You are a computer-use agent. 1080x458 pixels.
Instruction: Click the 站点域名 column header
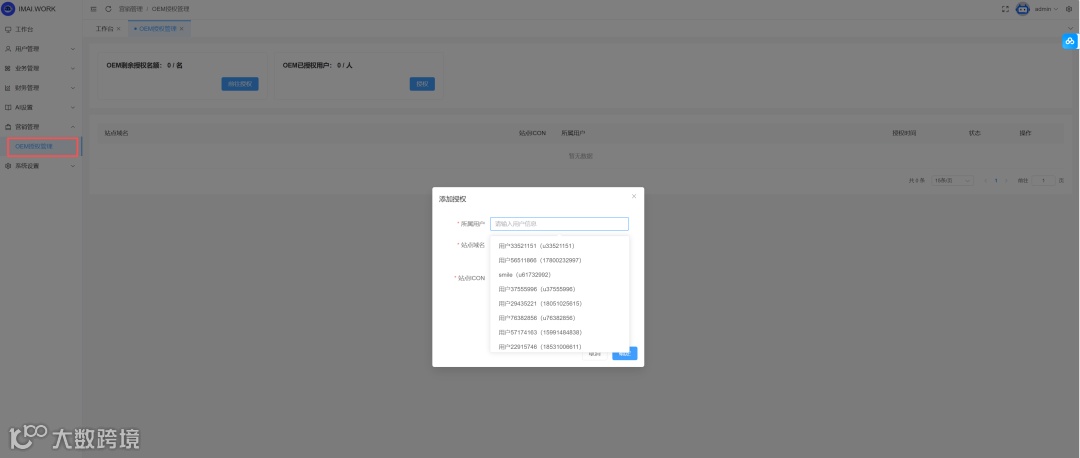coord(116,133)
